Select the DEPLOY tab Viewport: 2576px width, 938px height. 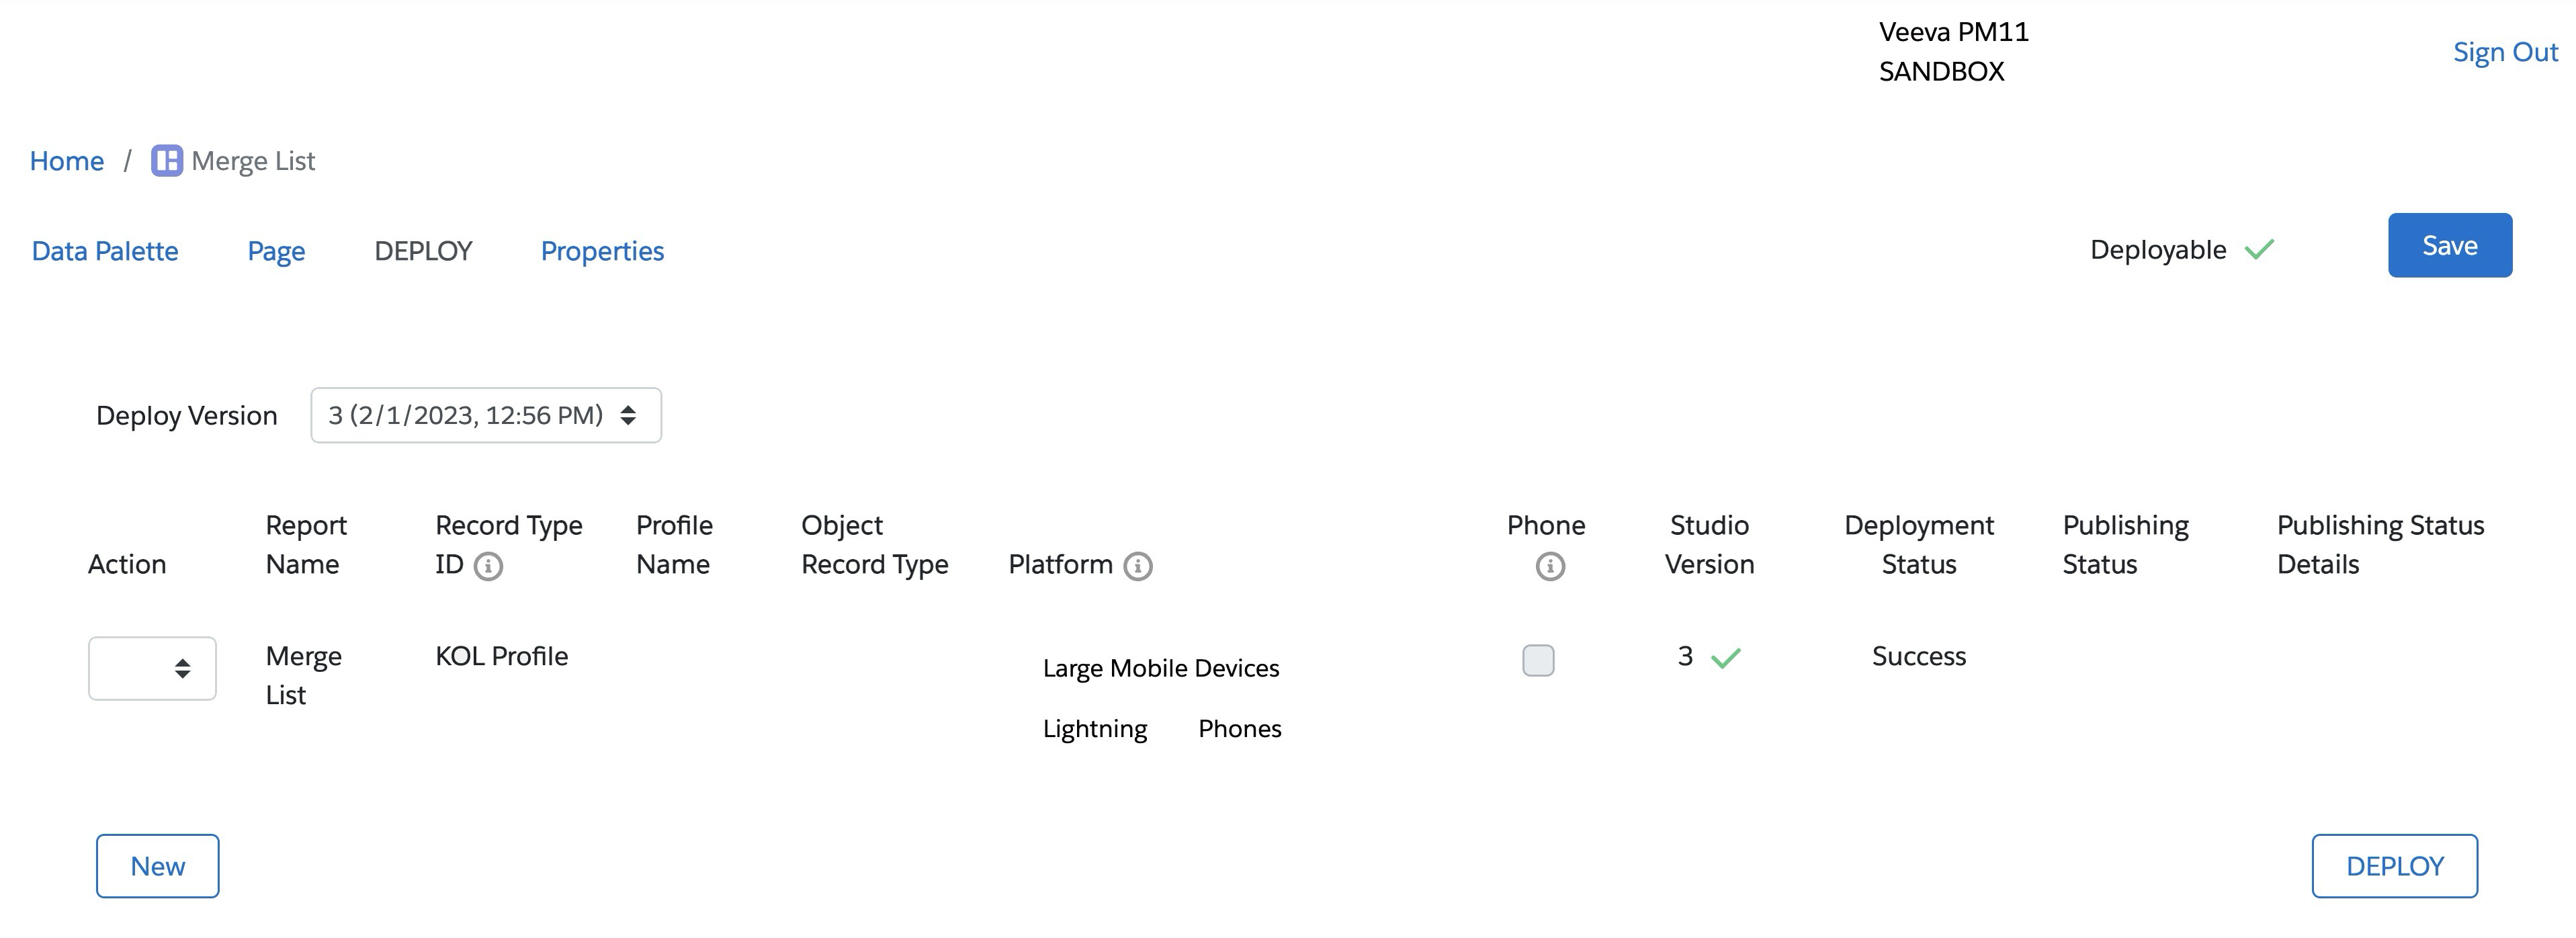point(423,251)
